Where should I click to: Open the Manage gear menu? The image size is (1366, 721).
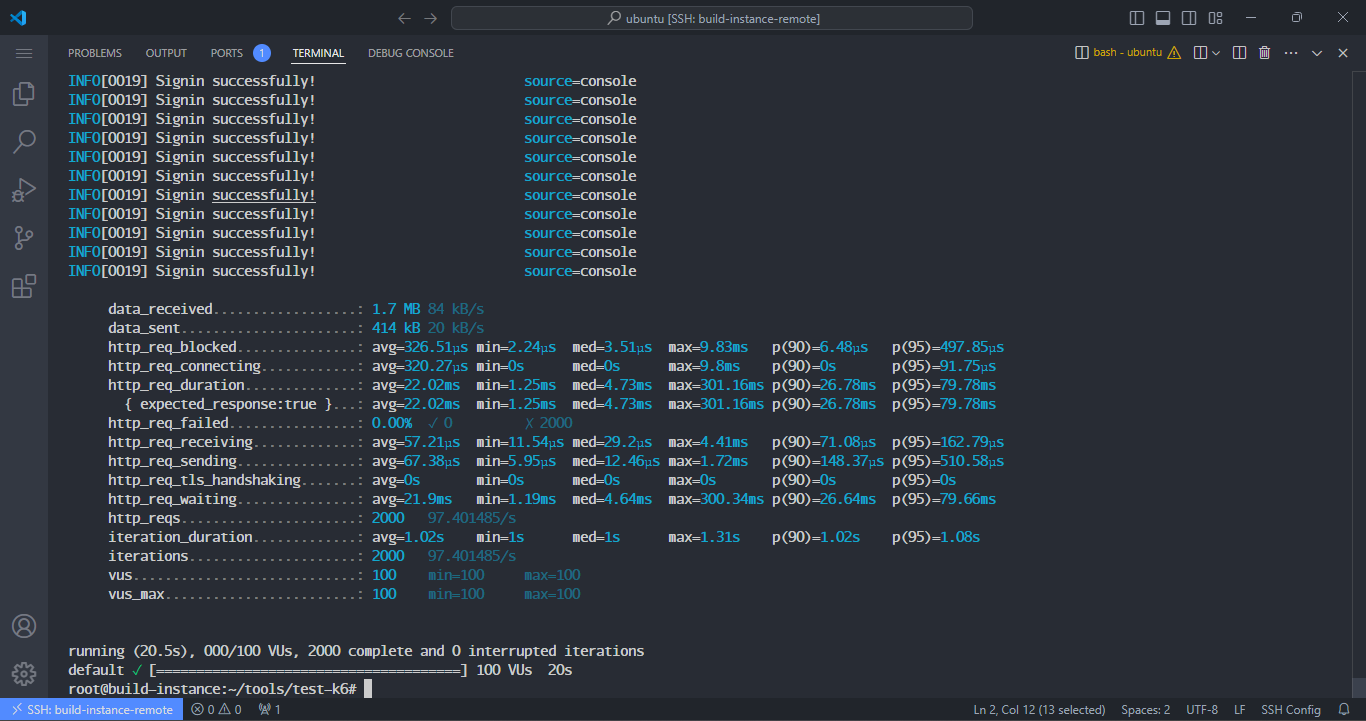24,673
